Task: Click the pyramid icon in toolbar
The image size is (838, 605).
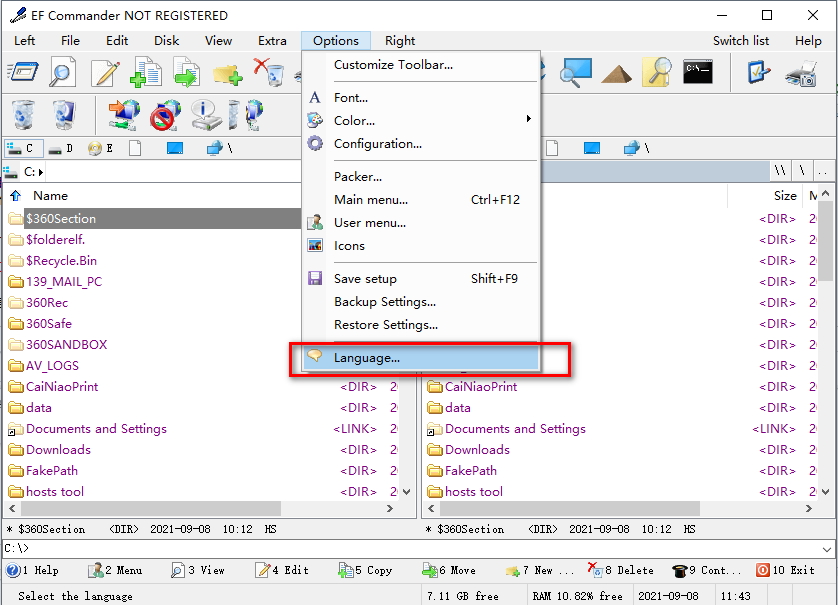Action: (x=616, y=72)
